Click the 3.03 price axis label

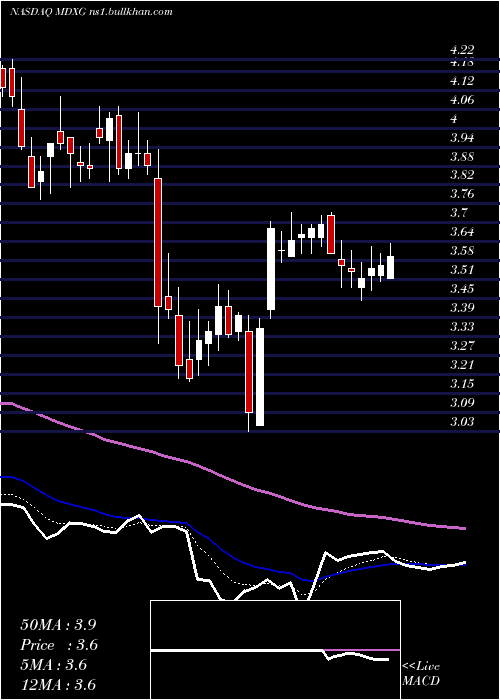click(x=462, y=421)
